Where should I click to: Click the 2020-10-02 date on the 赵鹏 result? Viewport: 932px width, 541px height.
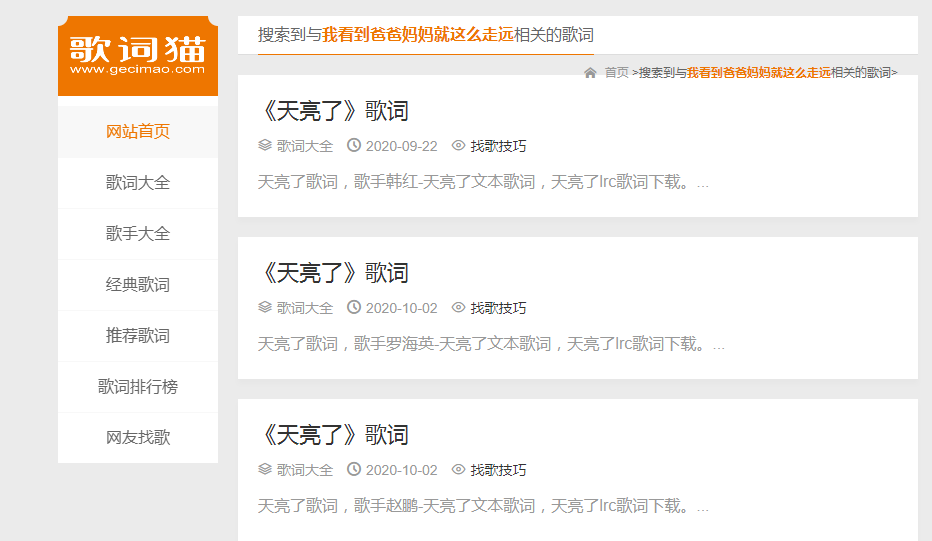(401, 470)
